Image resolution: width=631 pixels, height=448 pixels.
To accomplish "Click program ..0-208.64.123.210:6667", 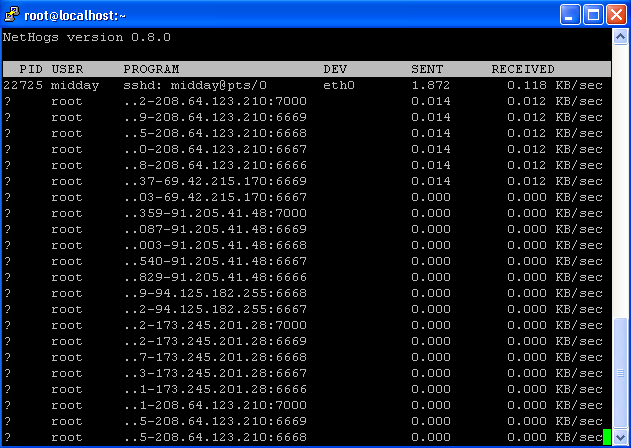I will [215, 149].
